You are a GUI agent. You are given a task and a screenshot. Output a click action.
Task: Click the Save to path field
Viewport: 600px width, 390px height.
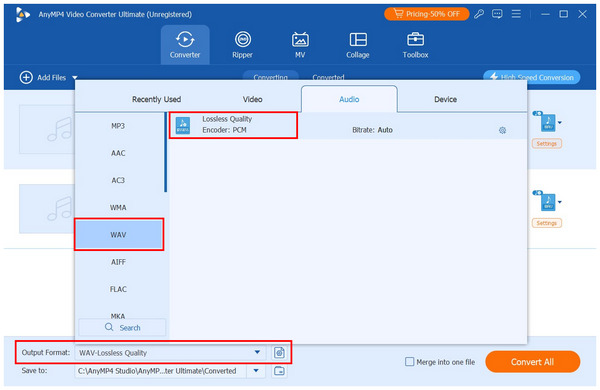coord(161,370)
